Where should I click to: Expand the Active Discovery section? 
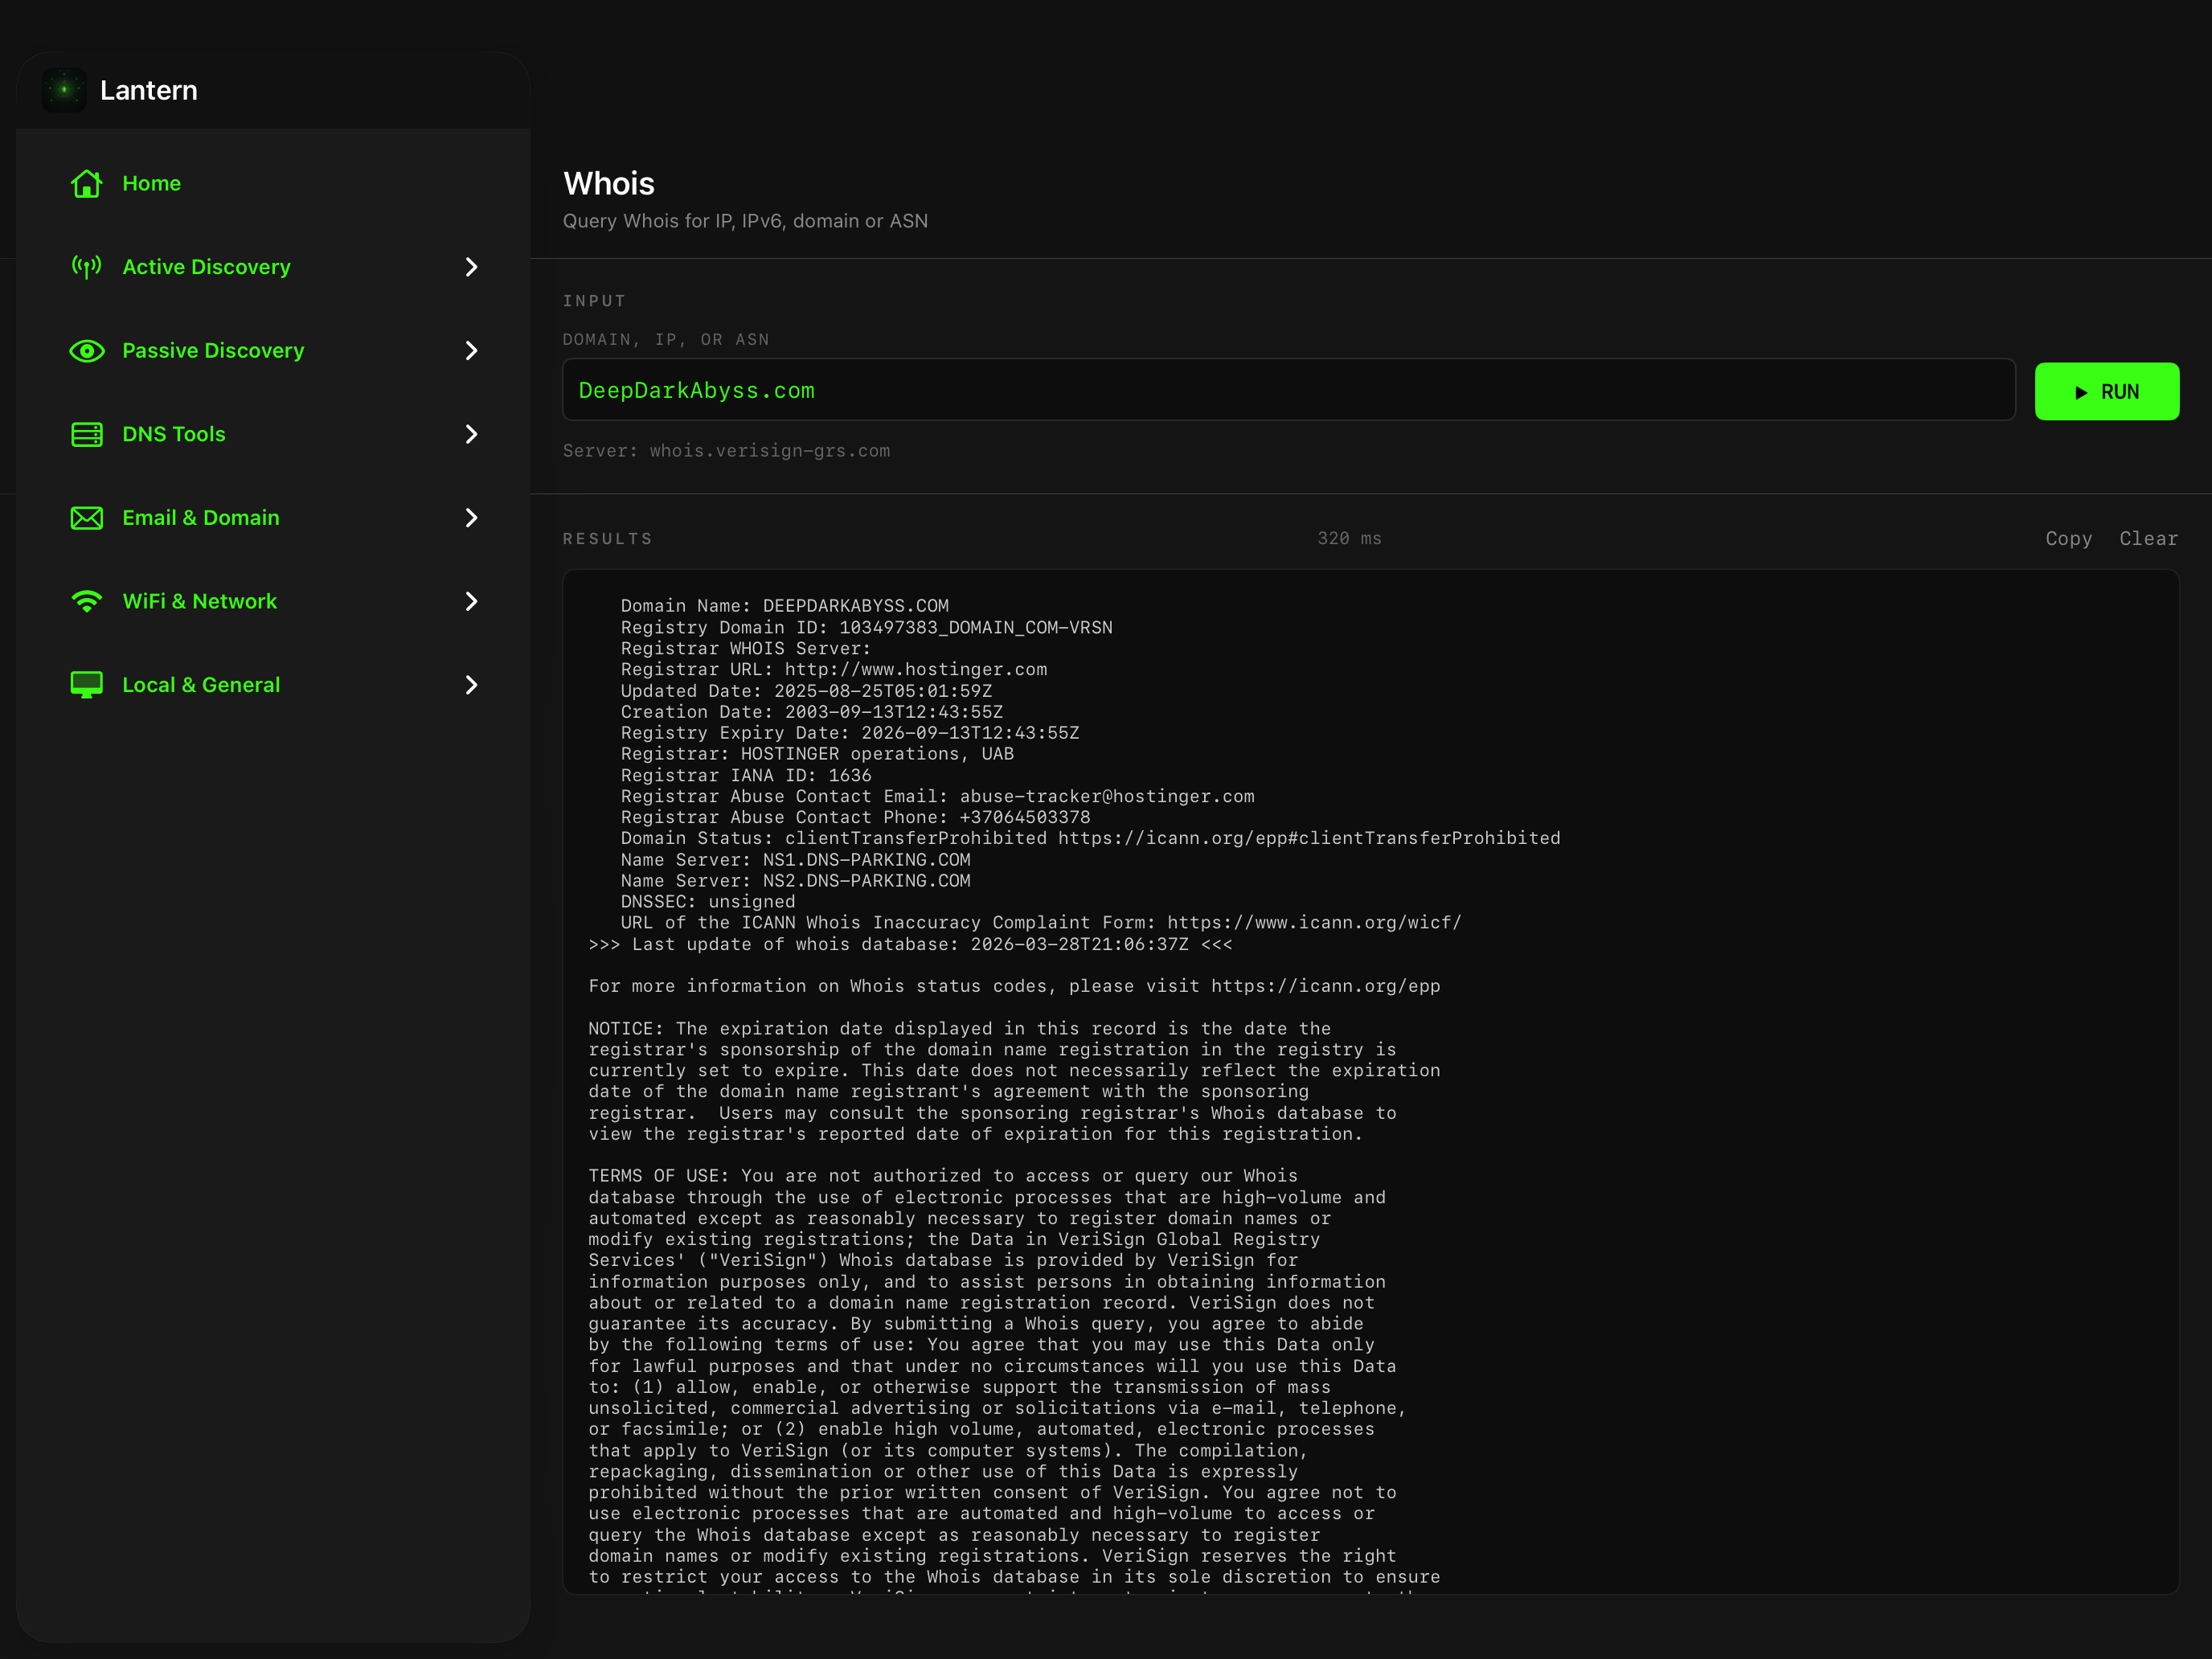coord(470,267)
